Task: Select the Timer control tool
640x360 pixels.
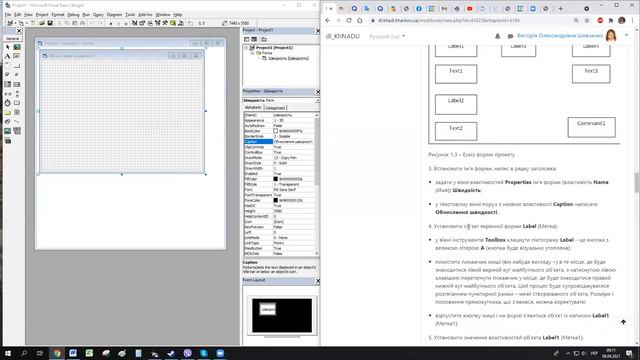Action: click(7, 103)
